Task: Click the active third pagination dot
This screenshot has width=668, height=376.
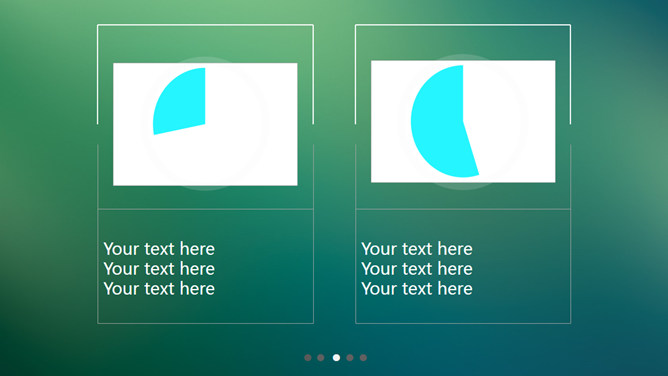Action: [337, 358]
